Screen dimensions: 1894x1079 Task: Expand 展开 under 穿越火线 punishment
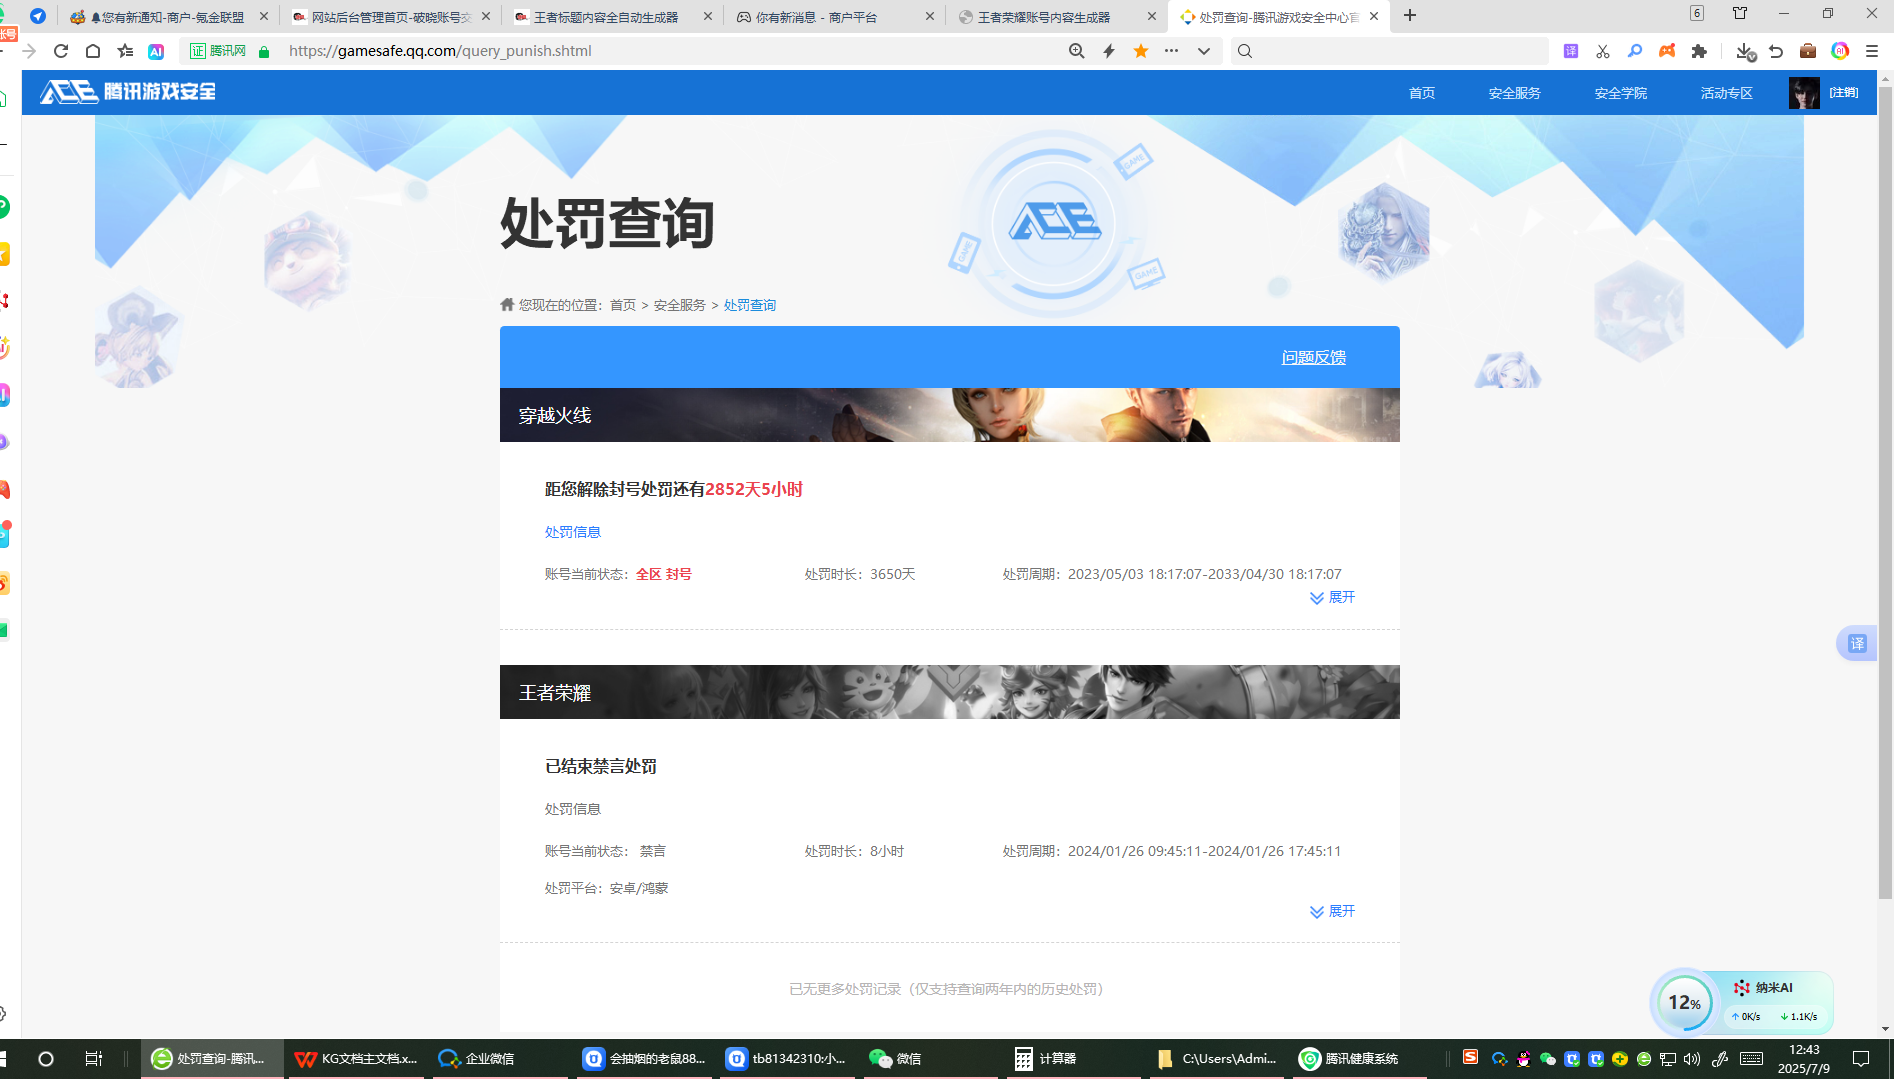[1333, 597]
